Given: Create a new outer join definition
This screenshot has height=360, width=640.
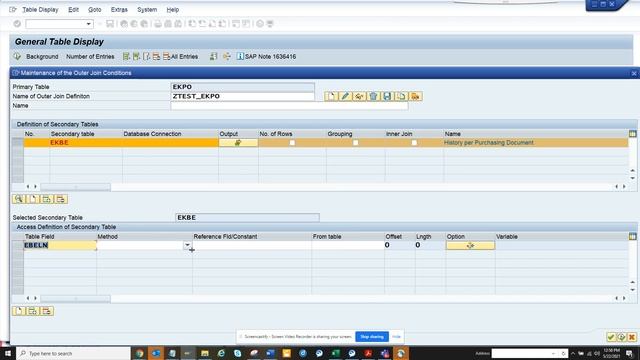Looking at the screenshot, I should [x=331, y=96].
